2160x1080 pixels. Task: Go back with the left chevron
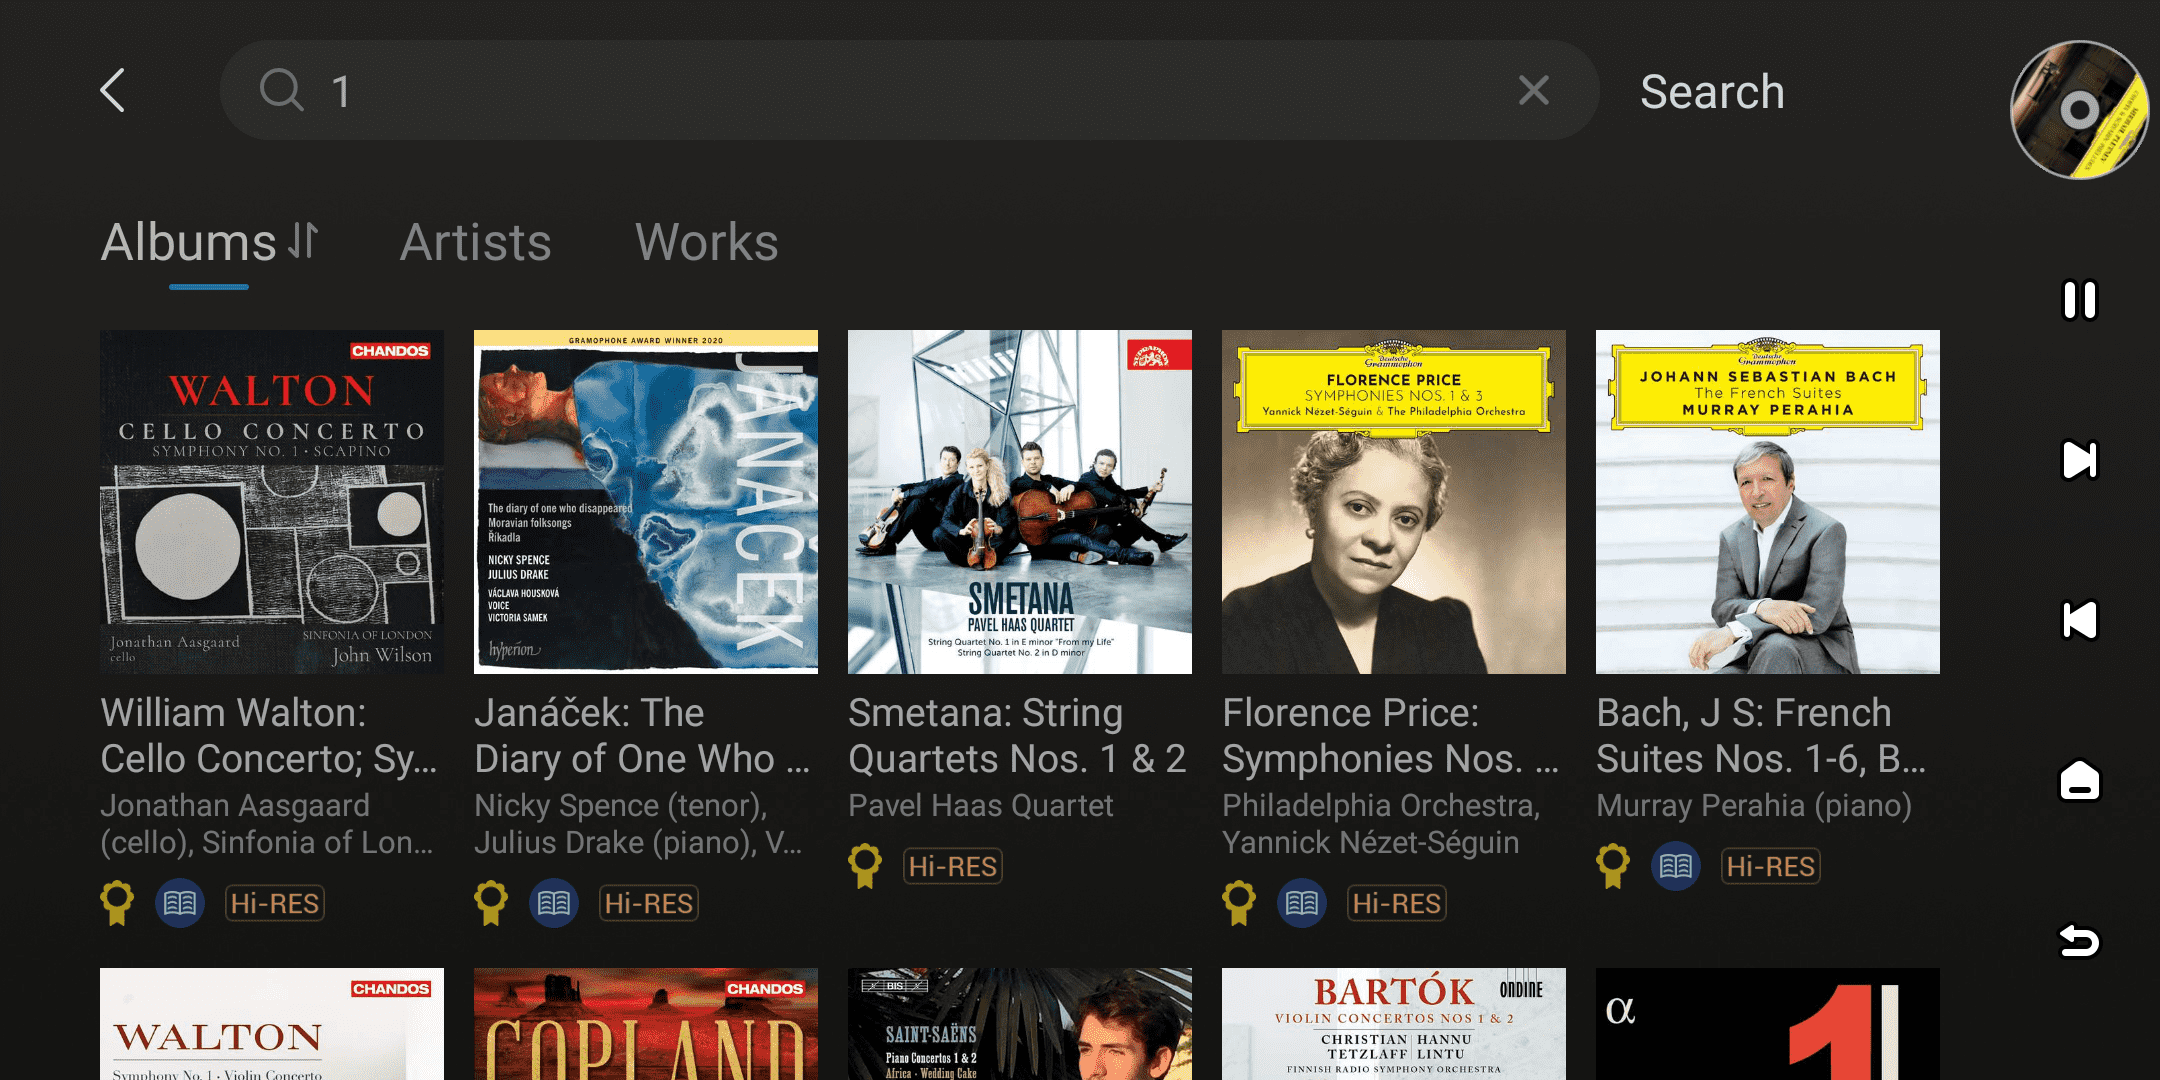pyautogui.click(x=114, y=91)
